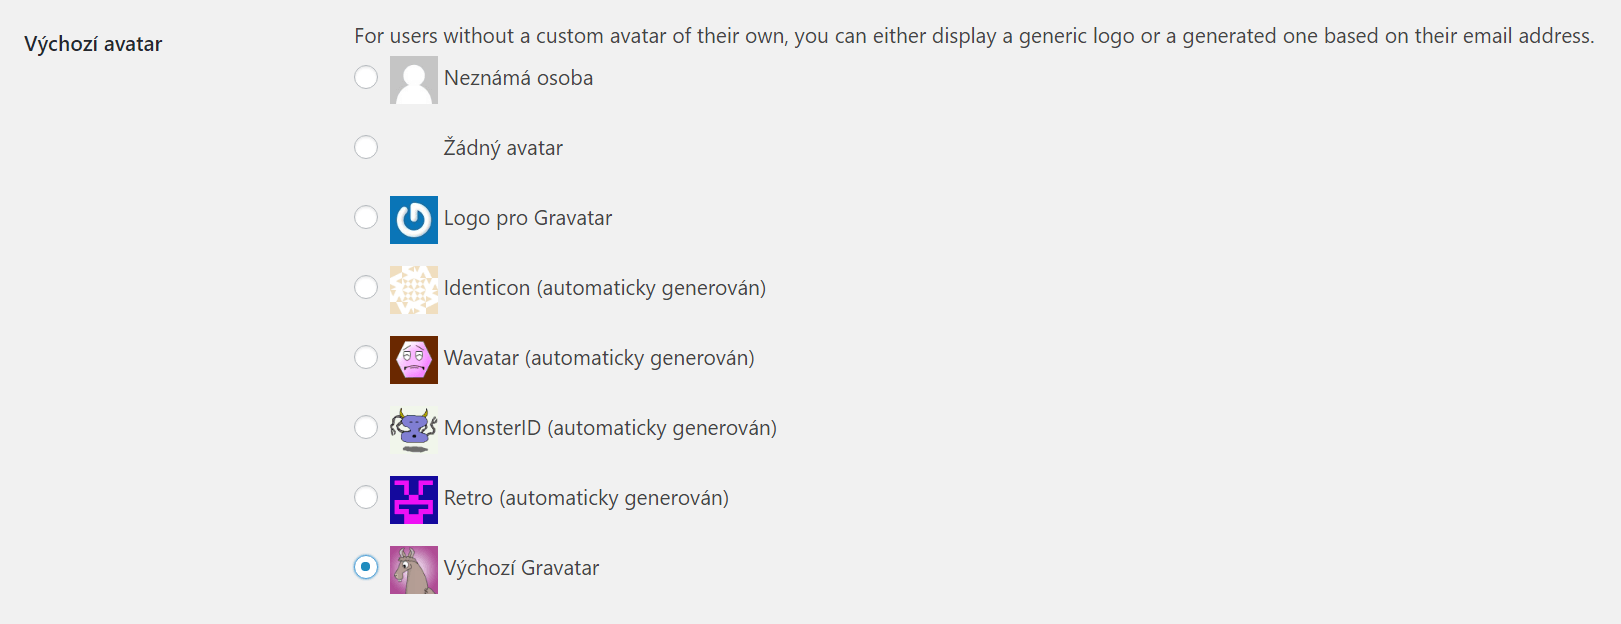Choose the Retro radio button
Image resolution: width=1621 pixels, height=624 pixels.
click(x=366, y=497)
